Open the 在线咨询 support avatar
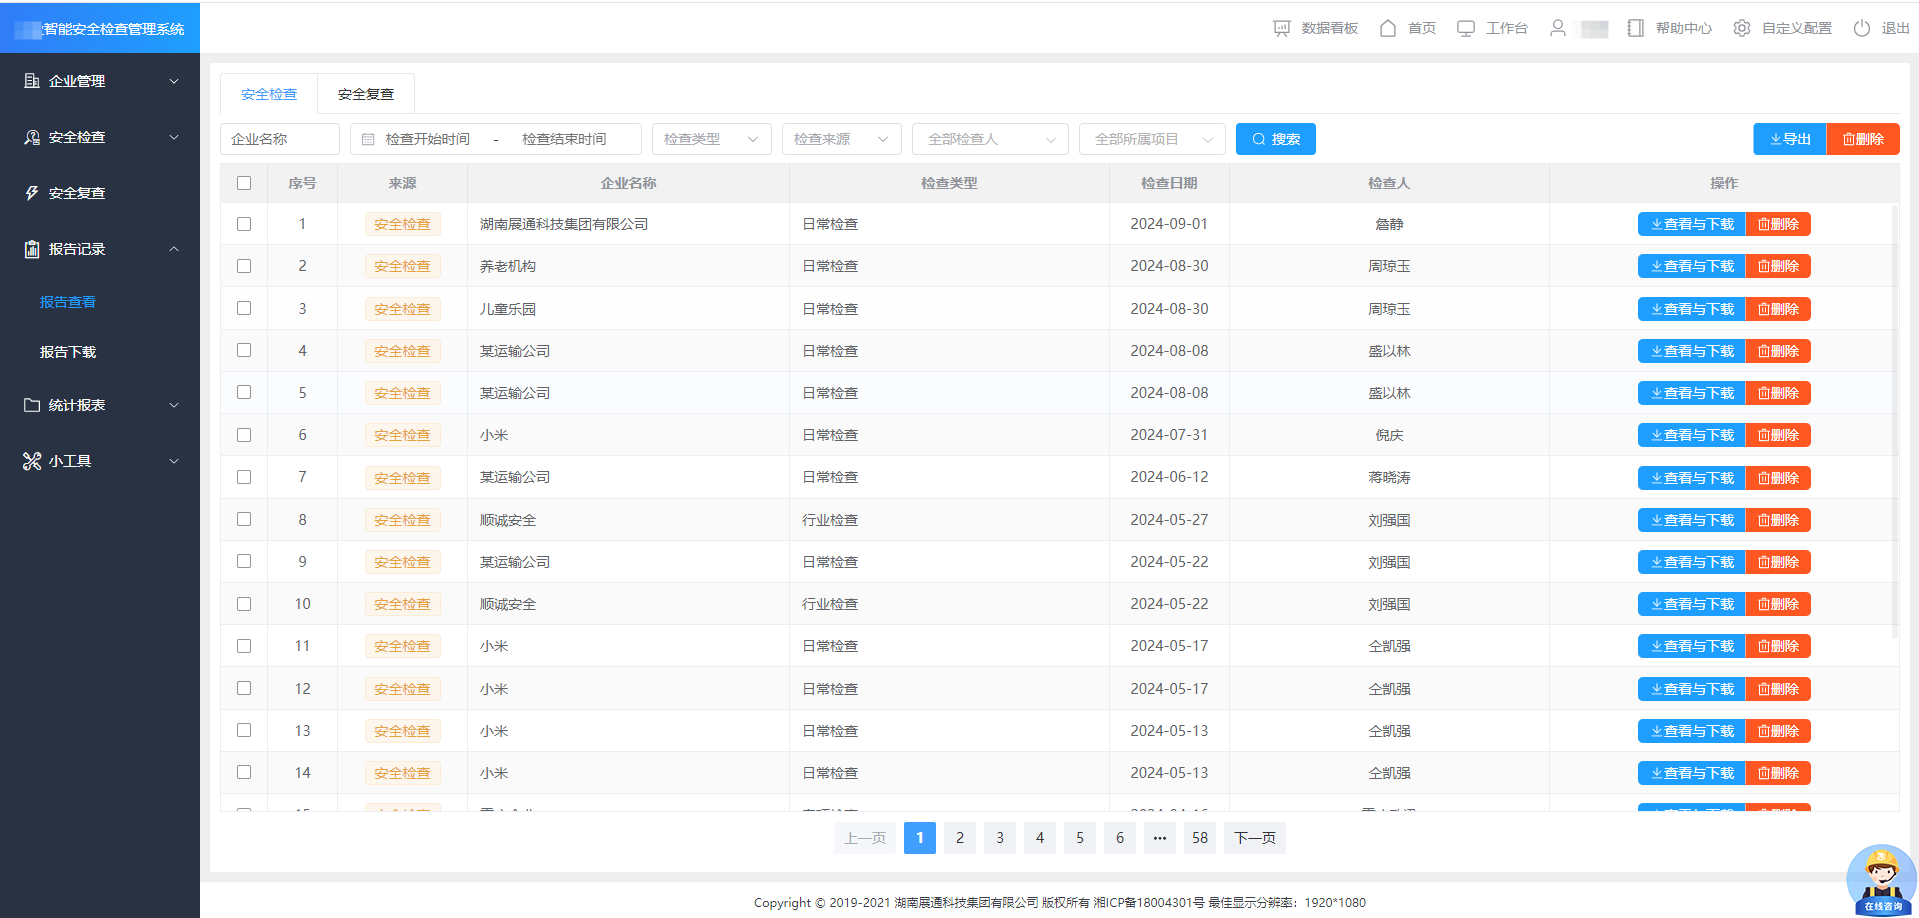This screenshot has height=918, width=1919. (1881, 880)
